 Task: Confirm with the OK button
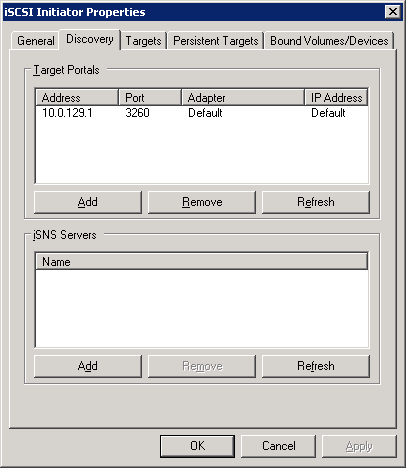197,446
